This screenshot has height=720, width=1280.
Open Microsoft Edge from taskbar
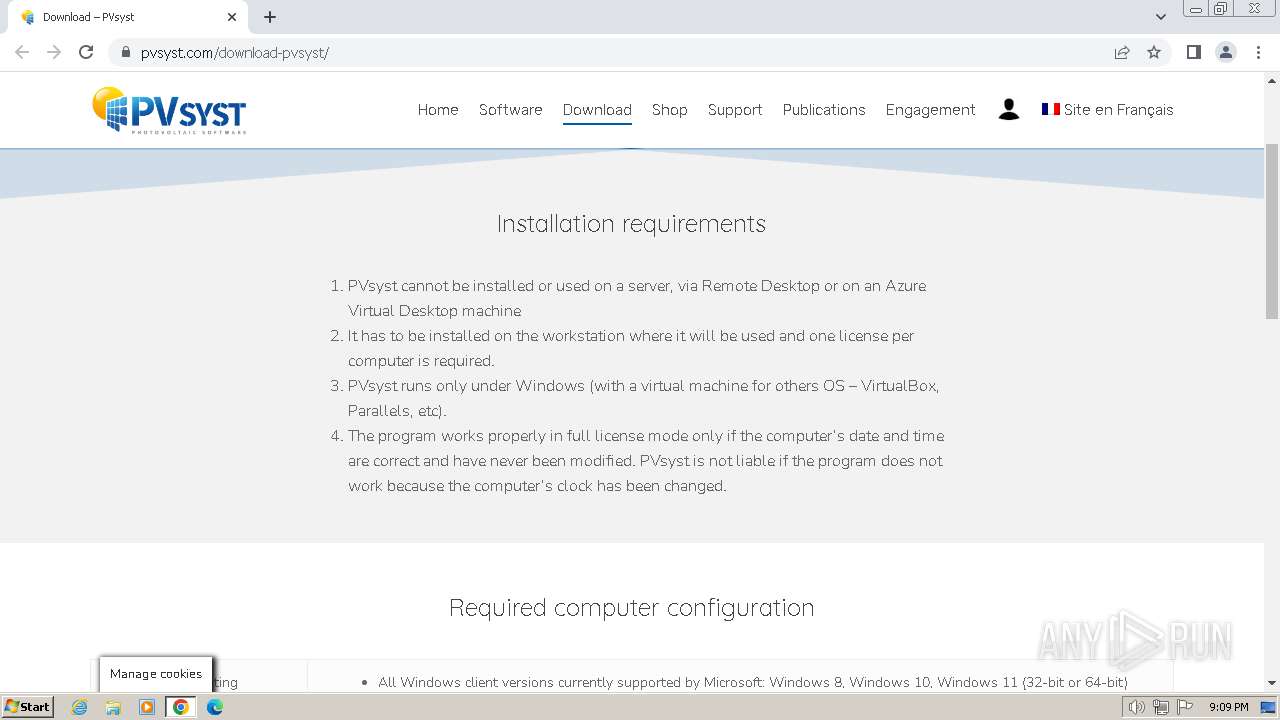point(215,707)
